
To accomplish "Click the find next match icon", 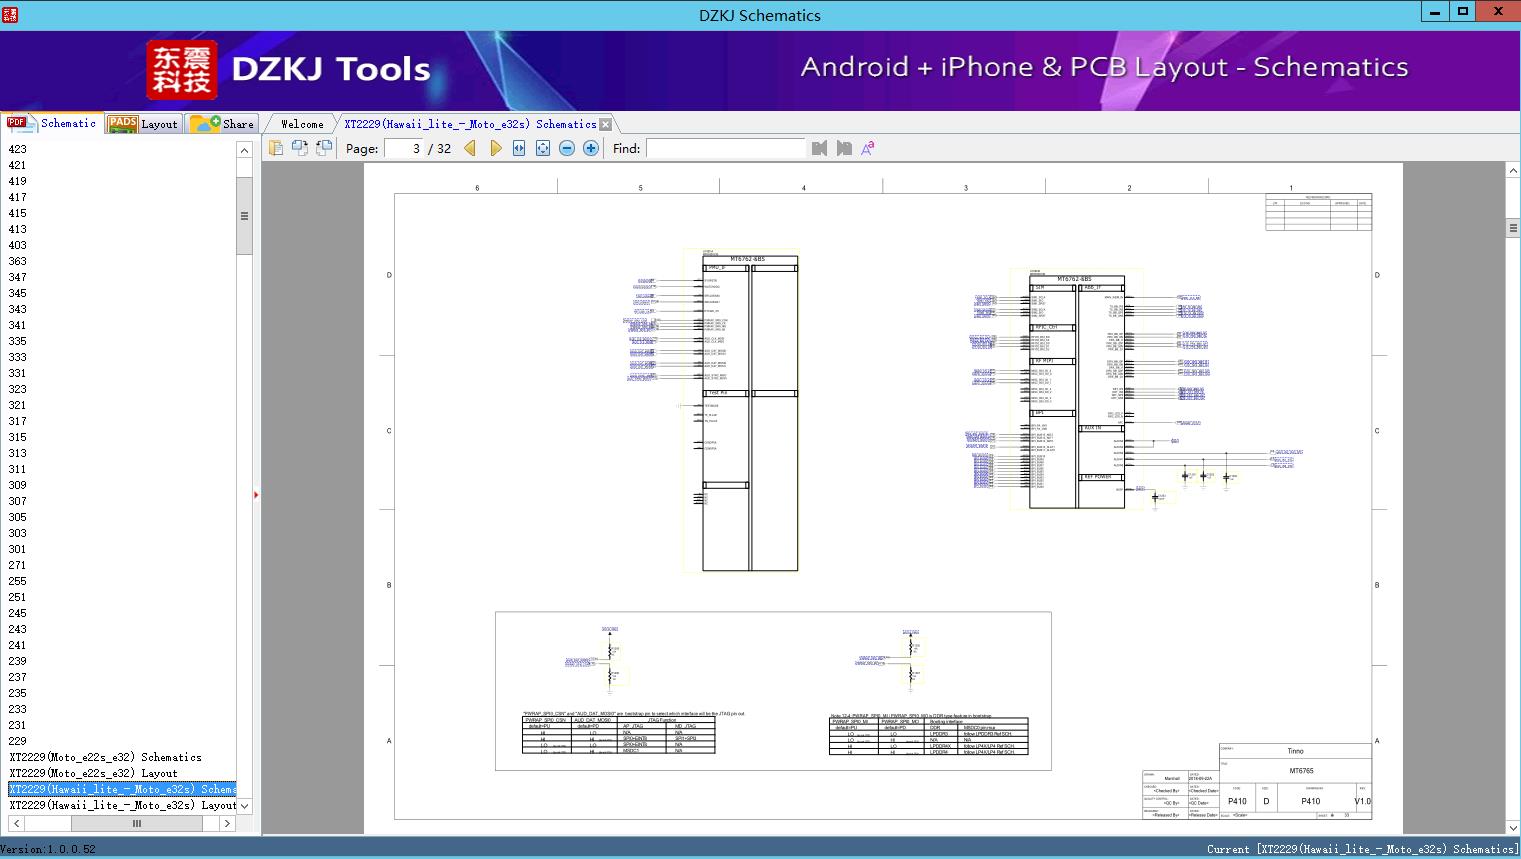I will point(844,148).
